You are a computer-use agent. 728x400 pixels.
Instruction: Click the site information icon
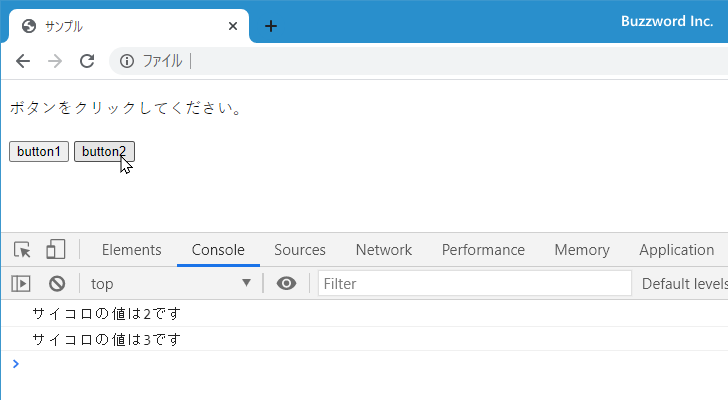tap(127, 61)
